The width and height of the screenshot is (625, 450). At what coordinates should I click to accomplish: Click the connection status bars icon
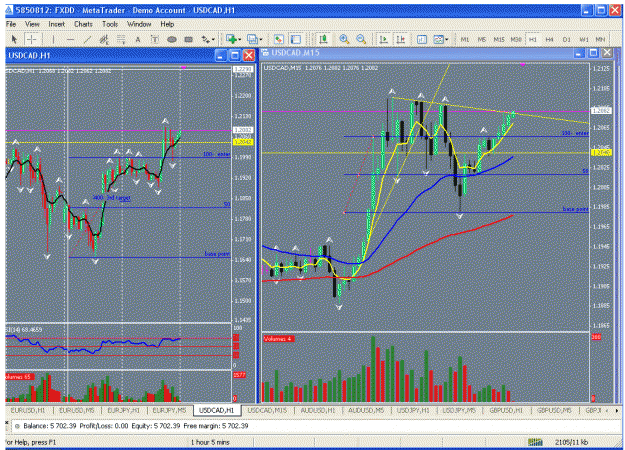point(535,442)
